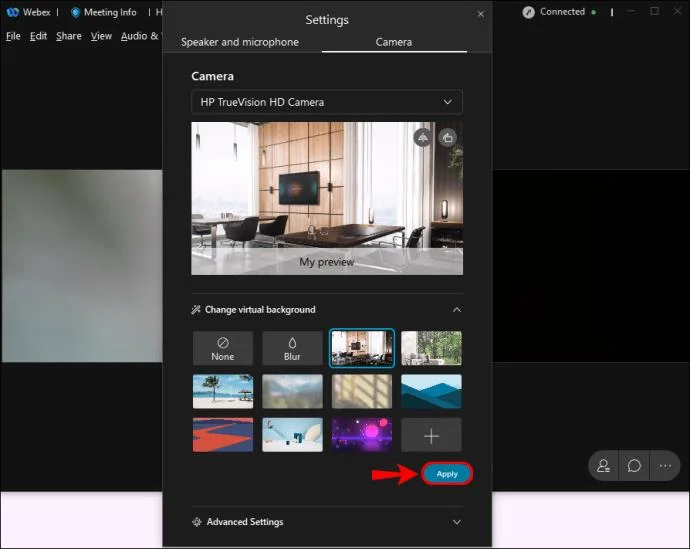Open Meeting Info shield icon

(x=75, y=12)
